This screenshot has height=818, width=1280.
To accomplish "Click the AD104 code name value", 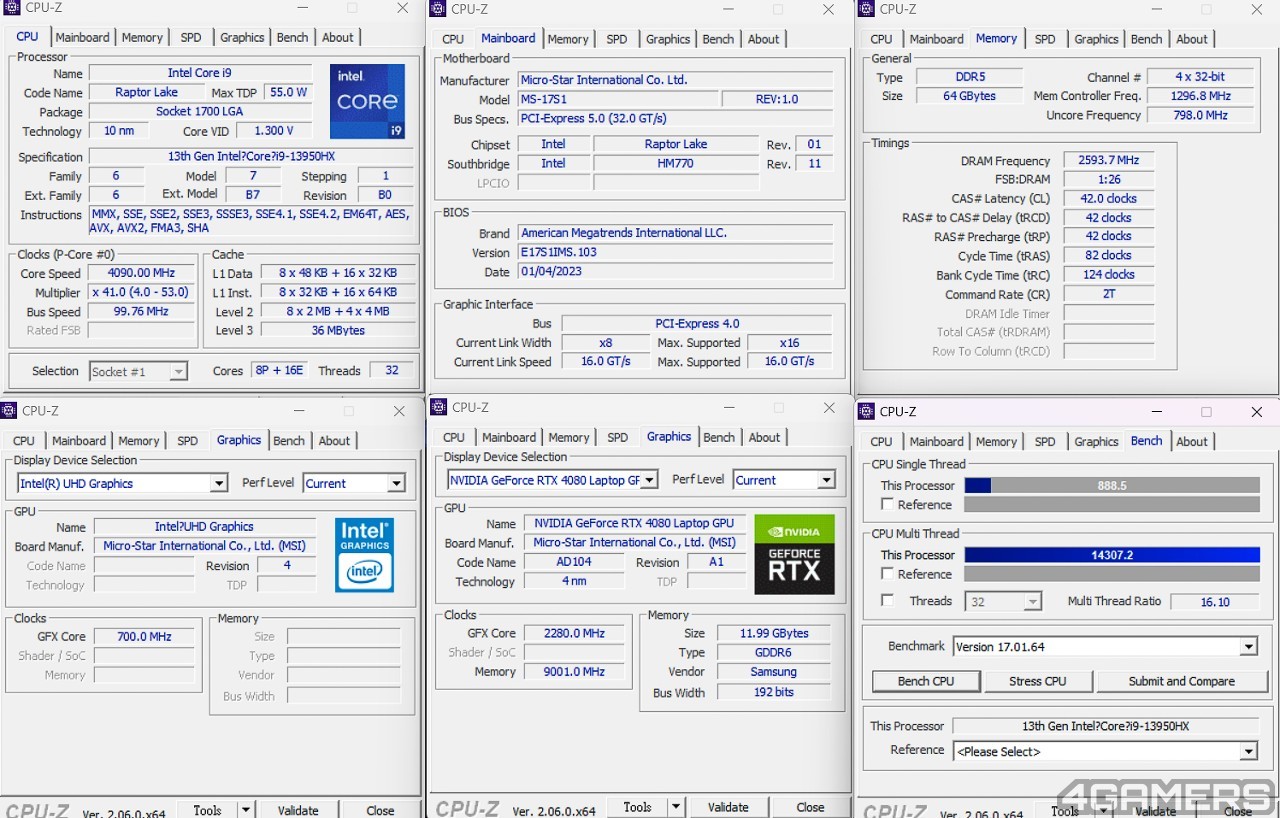I will click(573, 562).
